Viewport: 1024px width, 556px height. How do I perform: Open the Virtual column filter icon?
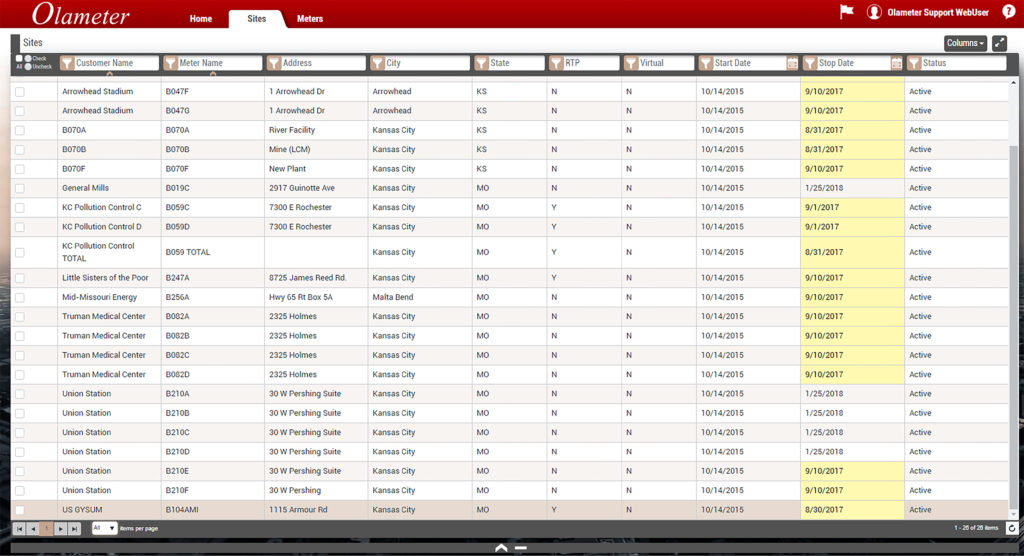631,63
